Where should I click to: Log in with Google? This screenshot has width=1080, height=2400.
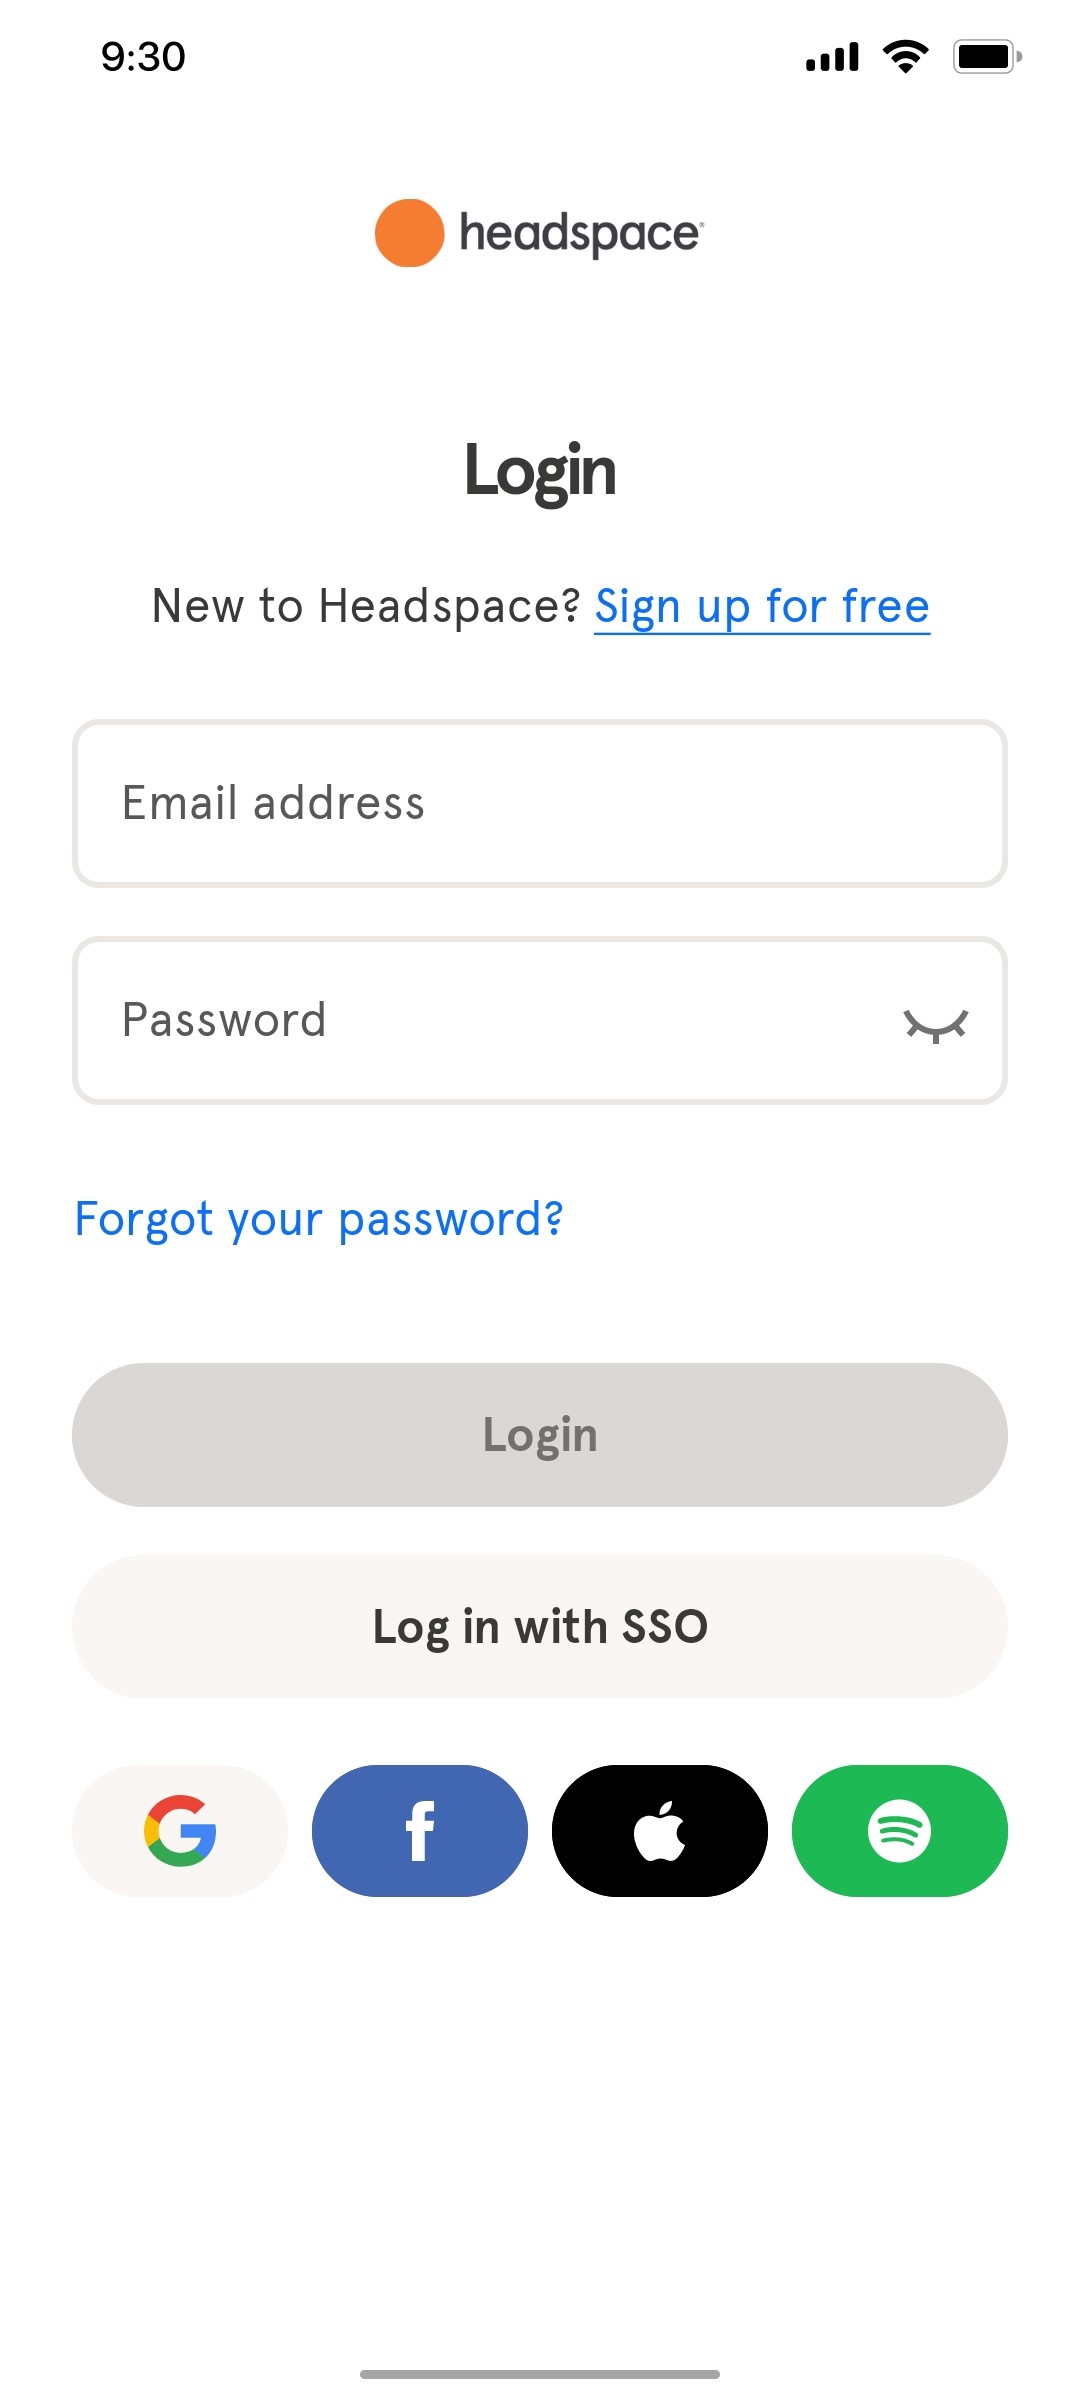tap(181, 1830)
